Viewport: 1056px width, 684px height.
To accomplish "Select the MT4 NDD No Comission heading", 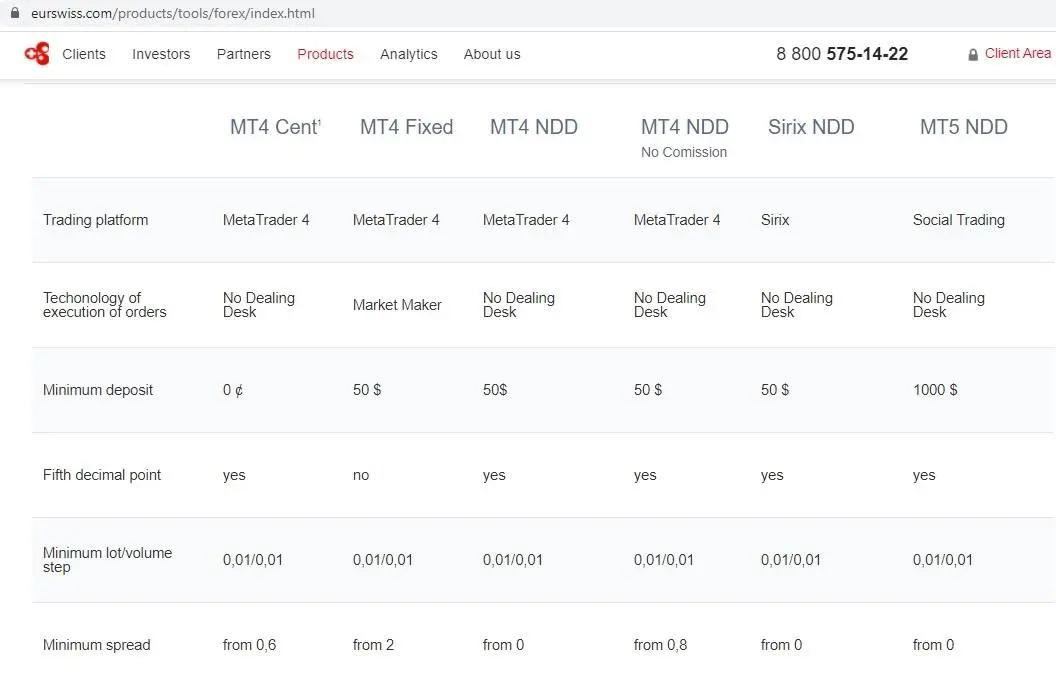I will click(684, 137).
